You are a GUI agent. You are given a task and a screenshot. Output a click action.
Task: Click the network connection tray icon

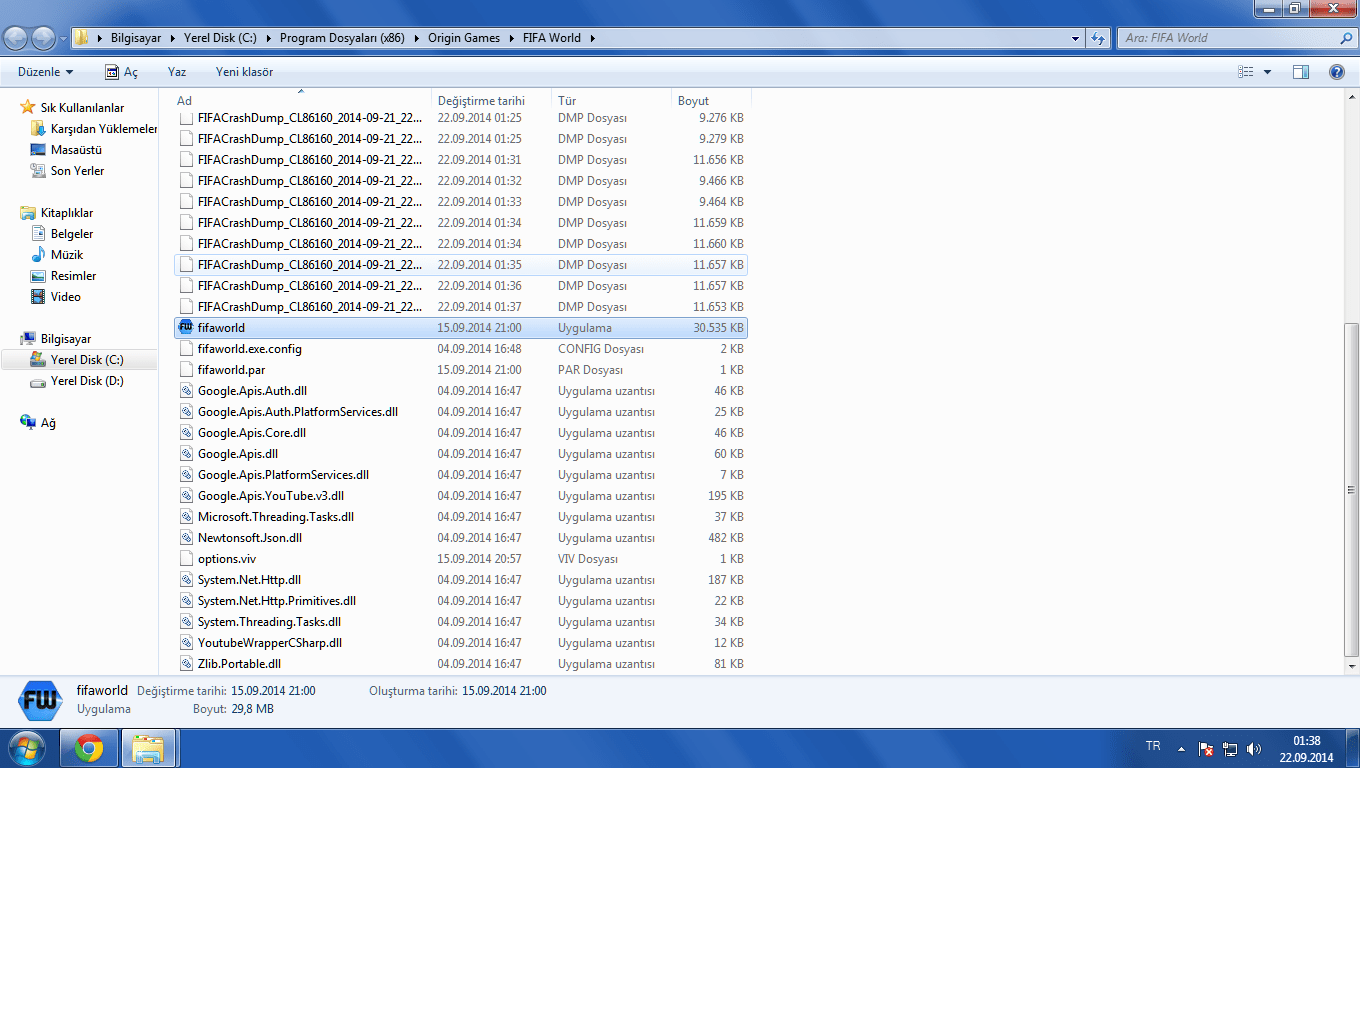point(1230,749)
